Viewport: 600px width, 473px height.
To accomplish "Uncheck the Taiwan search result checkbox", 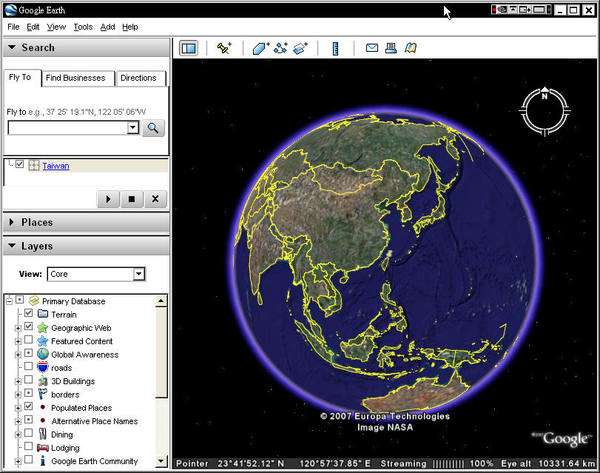I will (x=20, y=164).
